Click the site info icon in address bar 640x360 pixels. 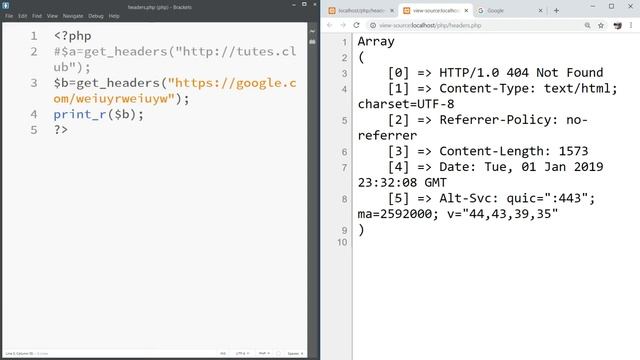point(373,25)
